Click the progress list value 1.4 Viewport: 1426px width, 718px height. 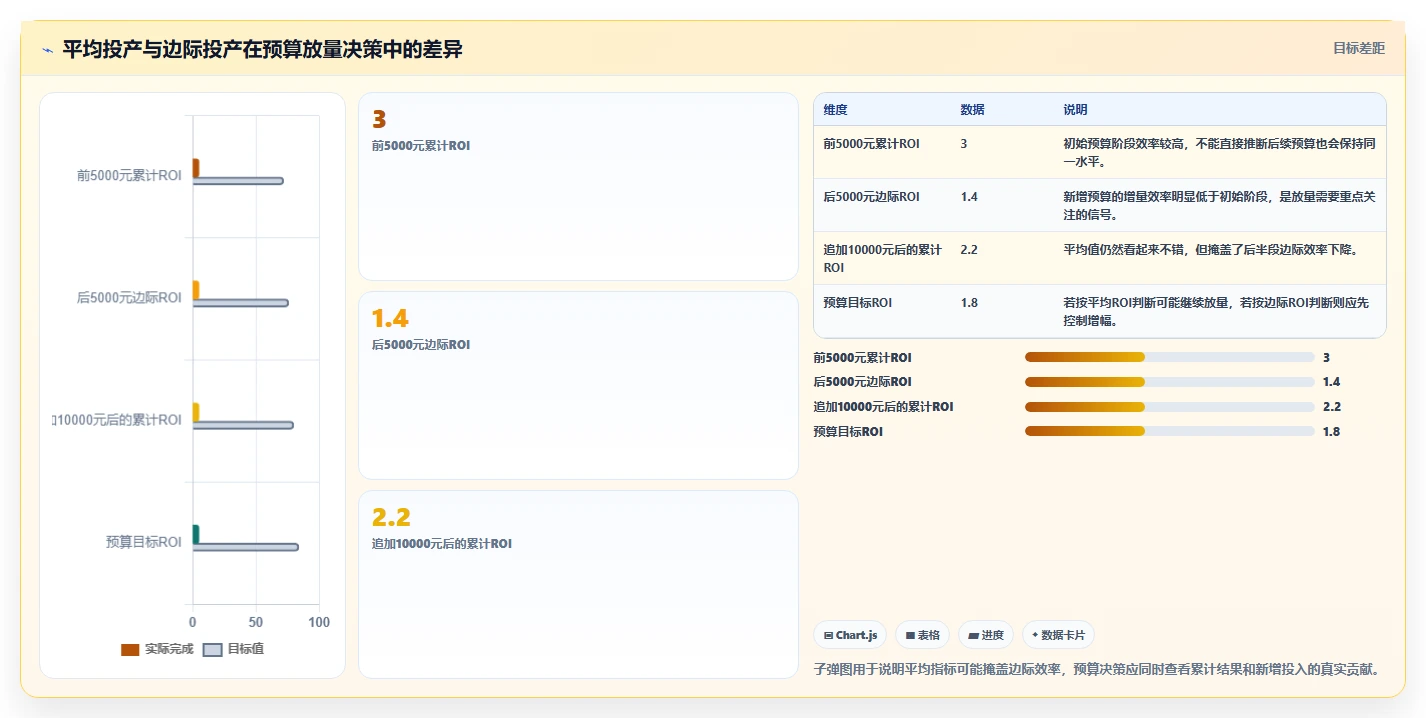(x=1331, y=382)
